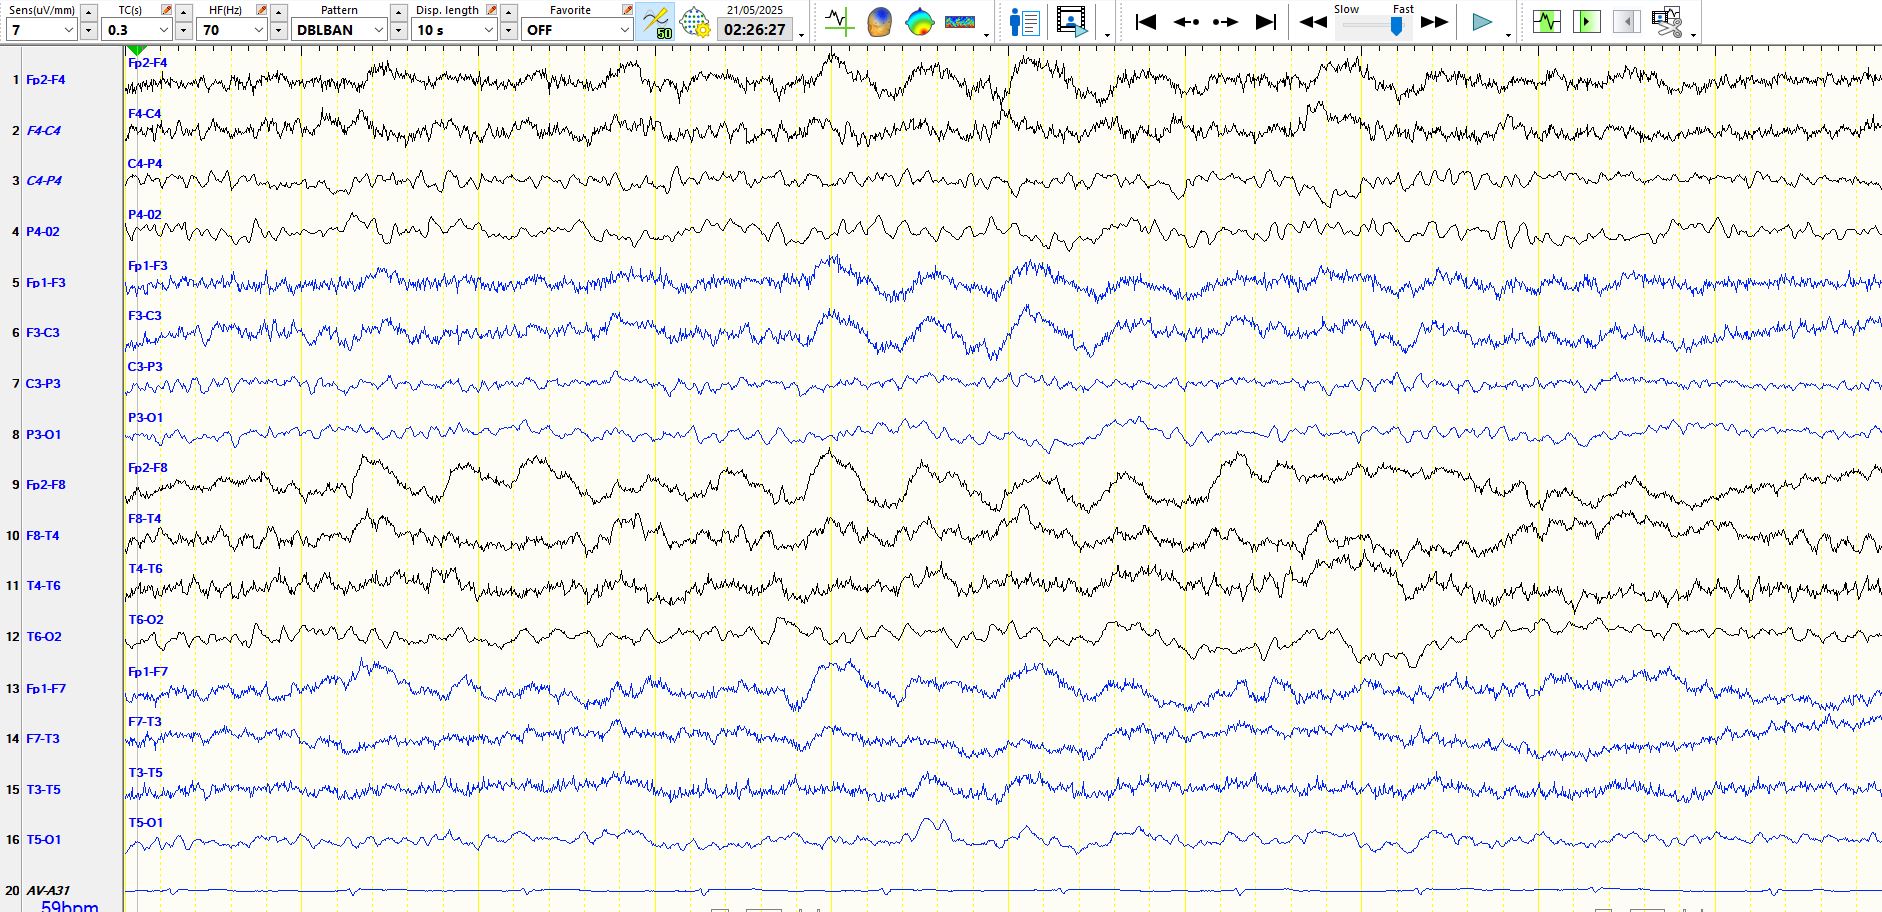1882x912 pixels.
Task: Select channel 12 T6-O2 in the channel list
Action: click(43, 637)
